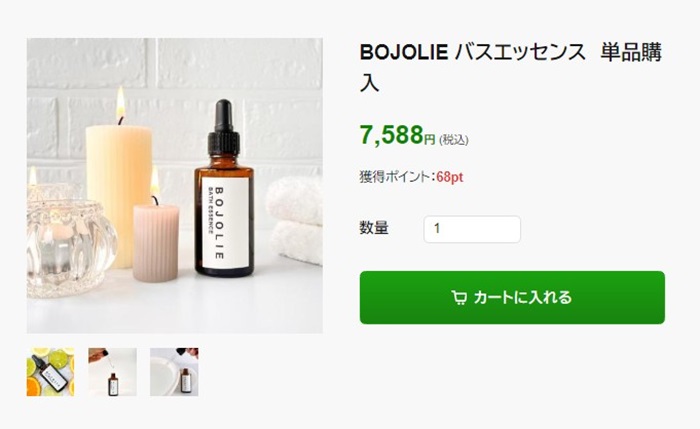This screenshot has width=700, height=429.
Task: Click the black dropper cap of bottle
Action: click(224, 128)
